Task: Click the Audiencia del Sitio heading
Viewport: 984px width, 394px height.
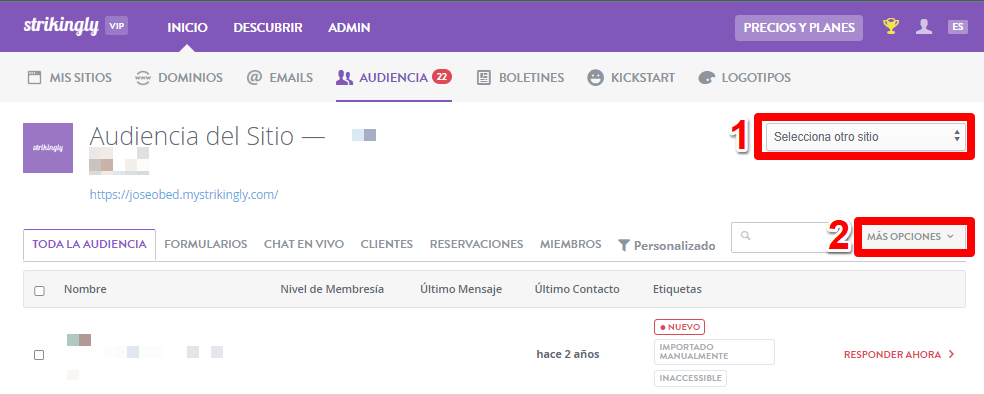Action: click(207, 136)
